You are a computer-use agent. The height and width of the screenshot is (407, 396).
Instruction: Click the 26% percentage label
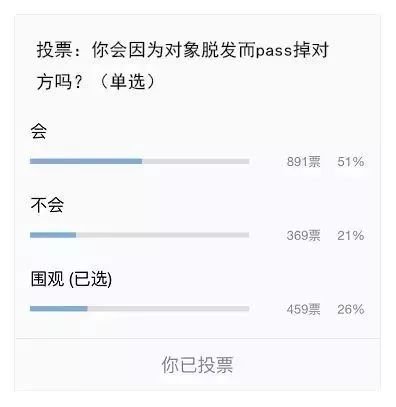pos(351,309)
